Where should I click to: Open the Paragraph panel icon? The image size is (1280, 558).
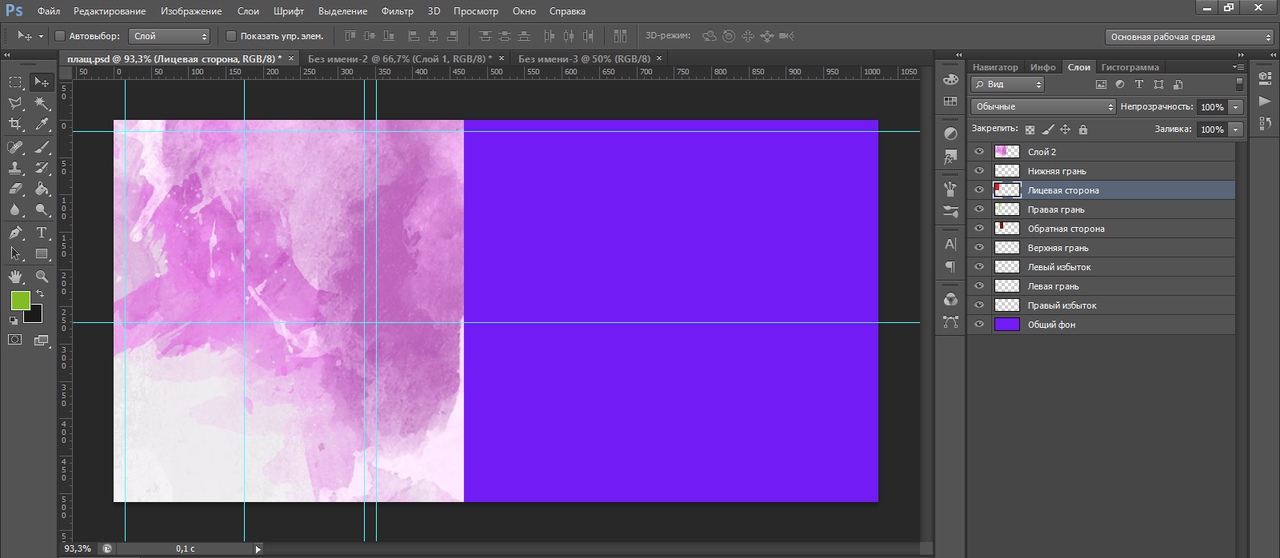pyautogui.click(x=950, y=267)
